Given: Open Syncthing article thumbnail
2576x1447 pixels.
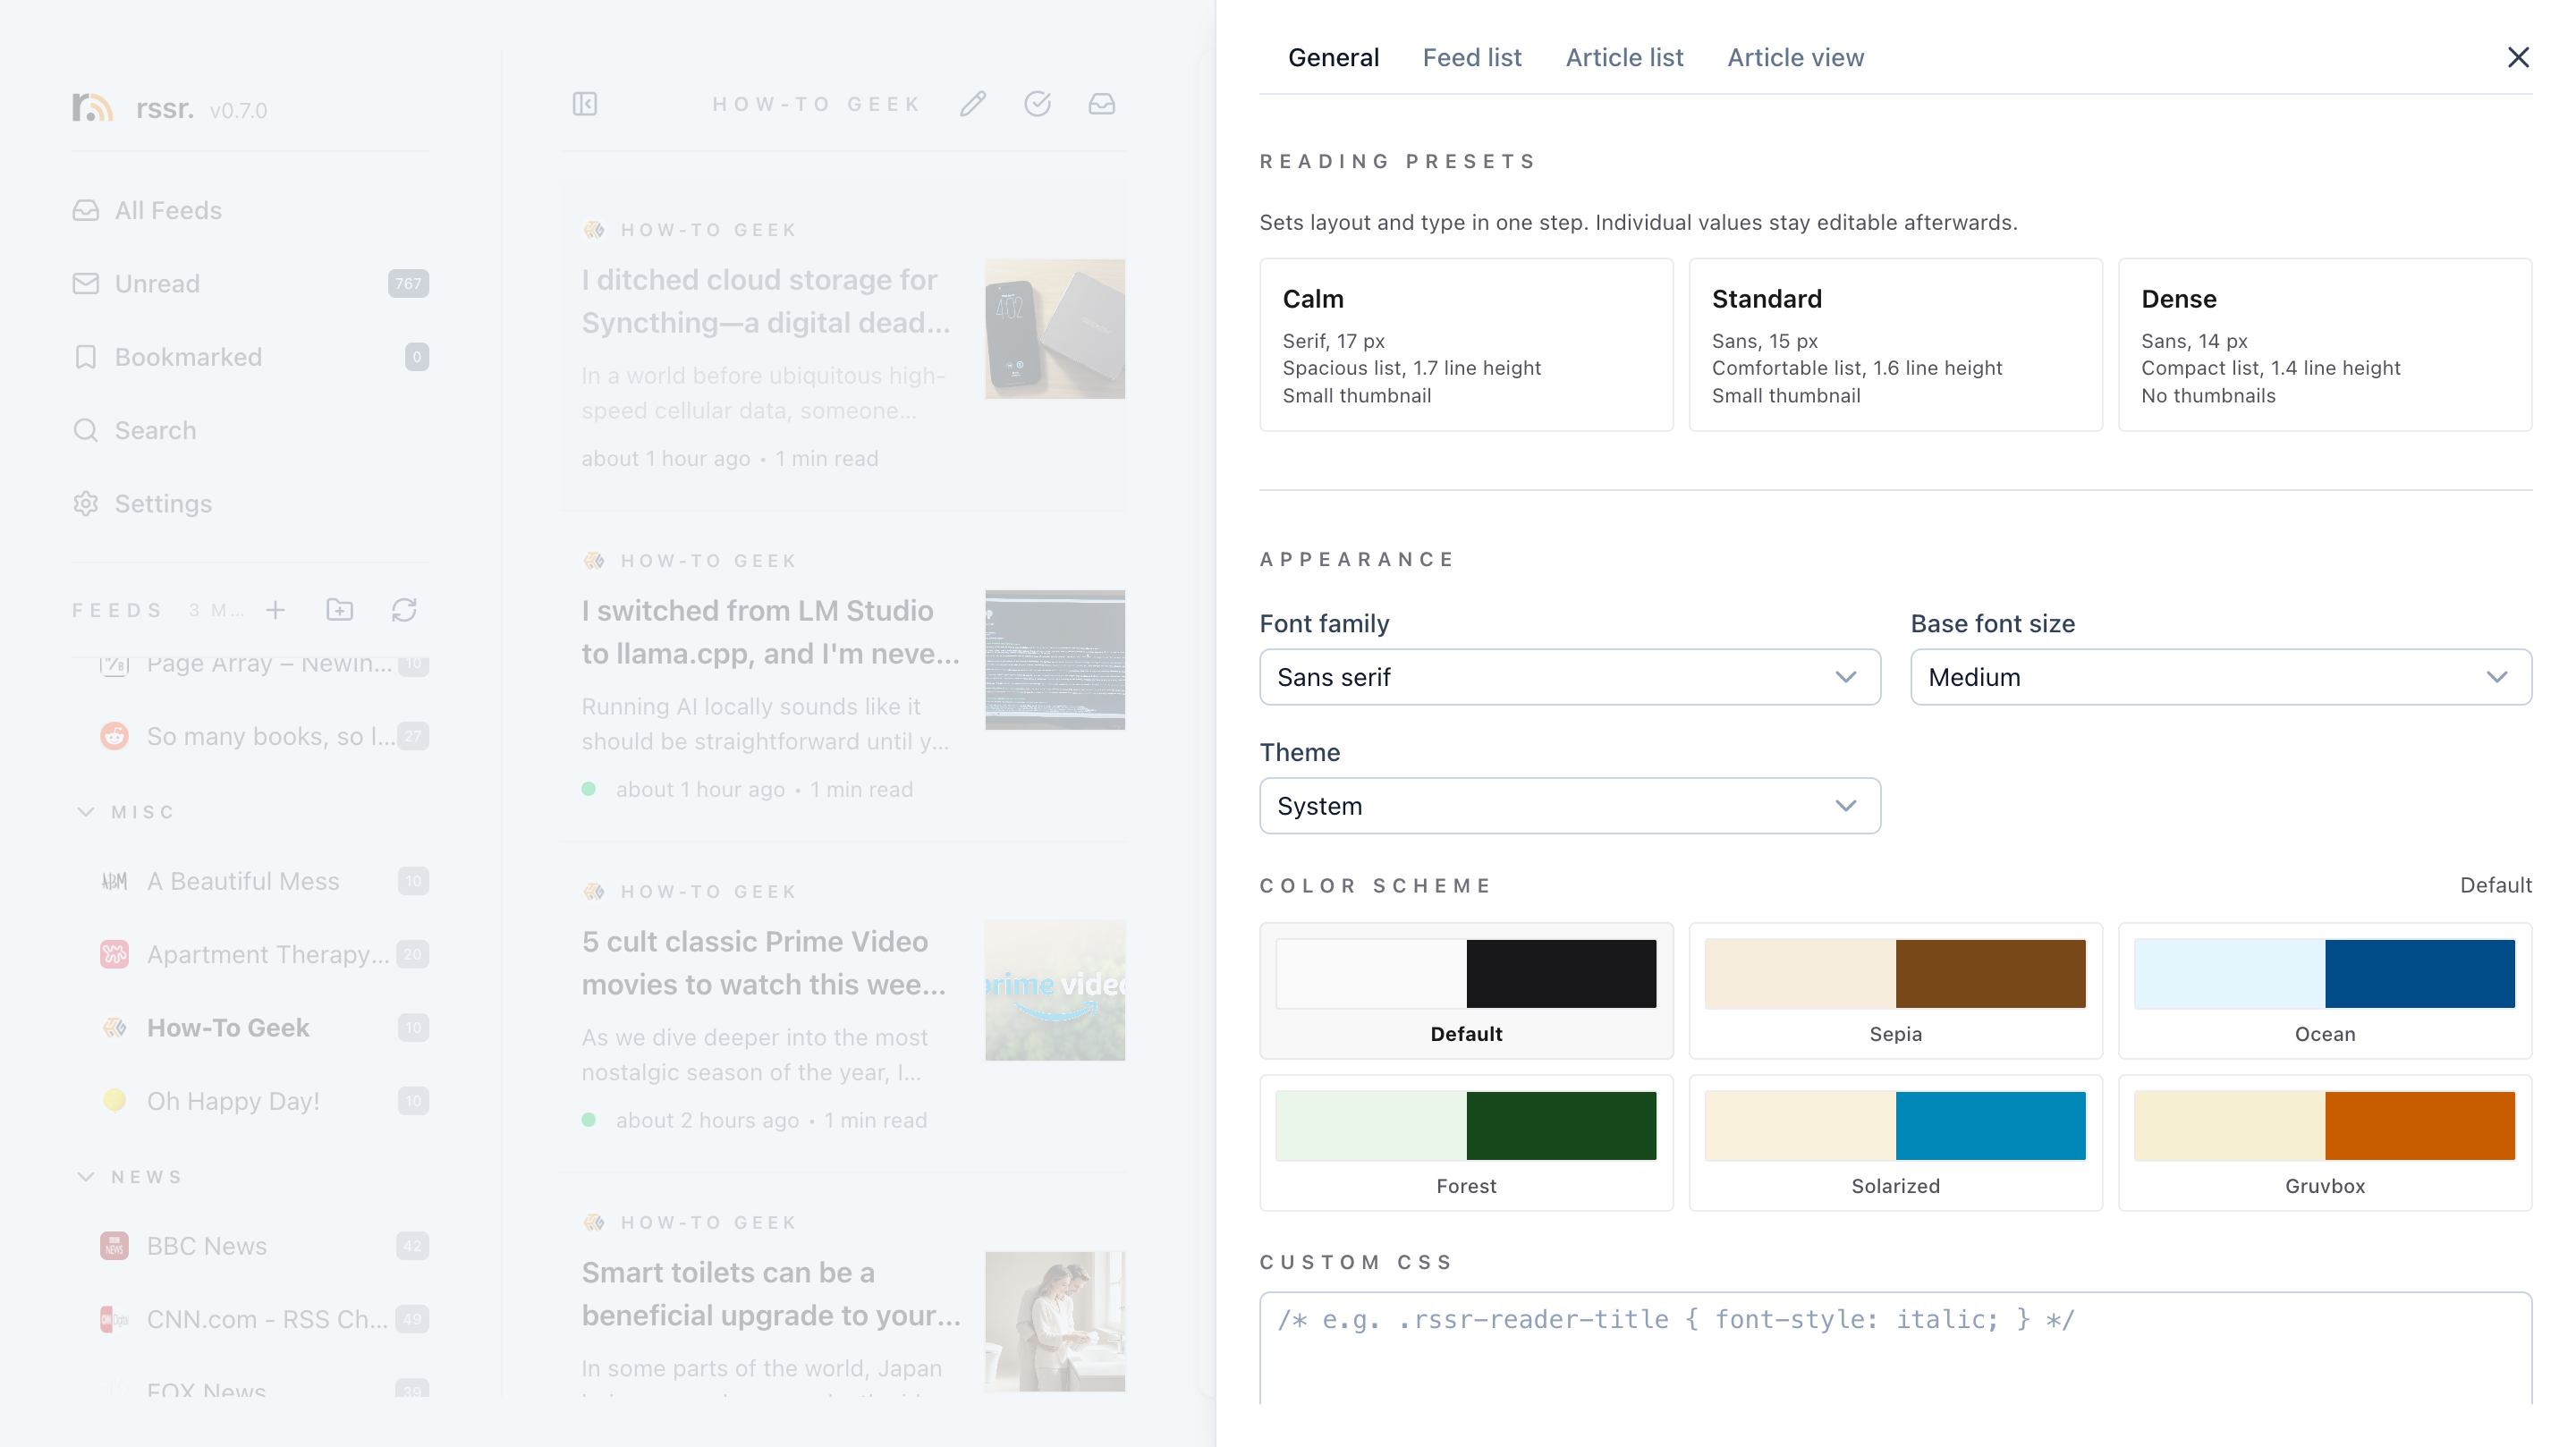Looking at the screenshot, I should (1055, 329).
